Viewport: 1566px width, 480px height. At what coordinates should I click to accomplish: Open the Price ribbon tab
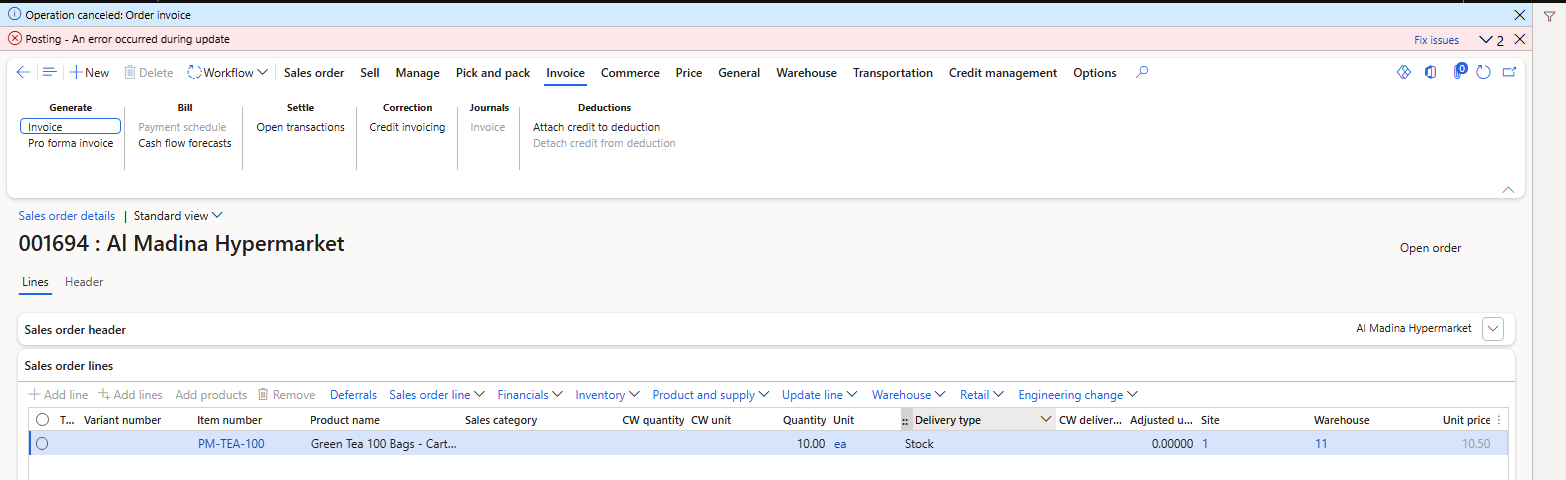pyautogui.click(x=689, y=73)
